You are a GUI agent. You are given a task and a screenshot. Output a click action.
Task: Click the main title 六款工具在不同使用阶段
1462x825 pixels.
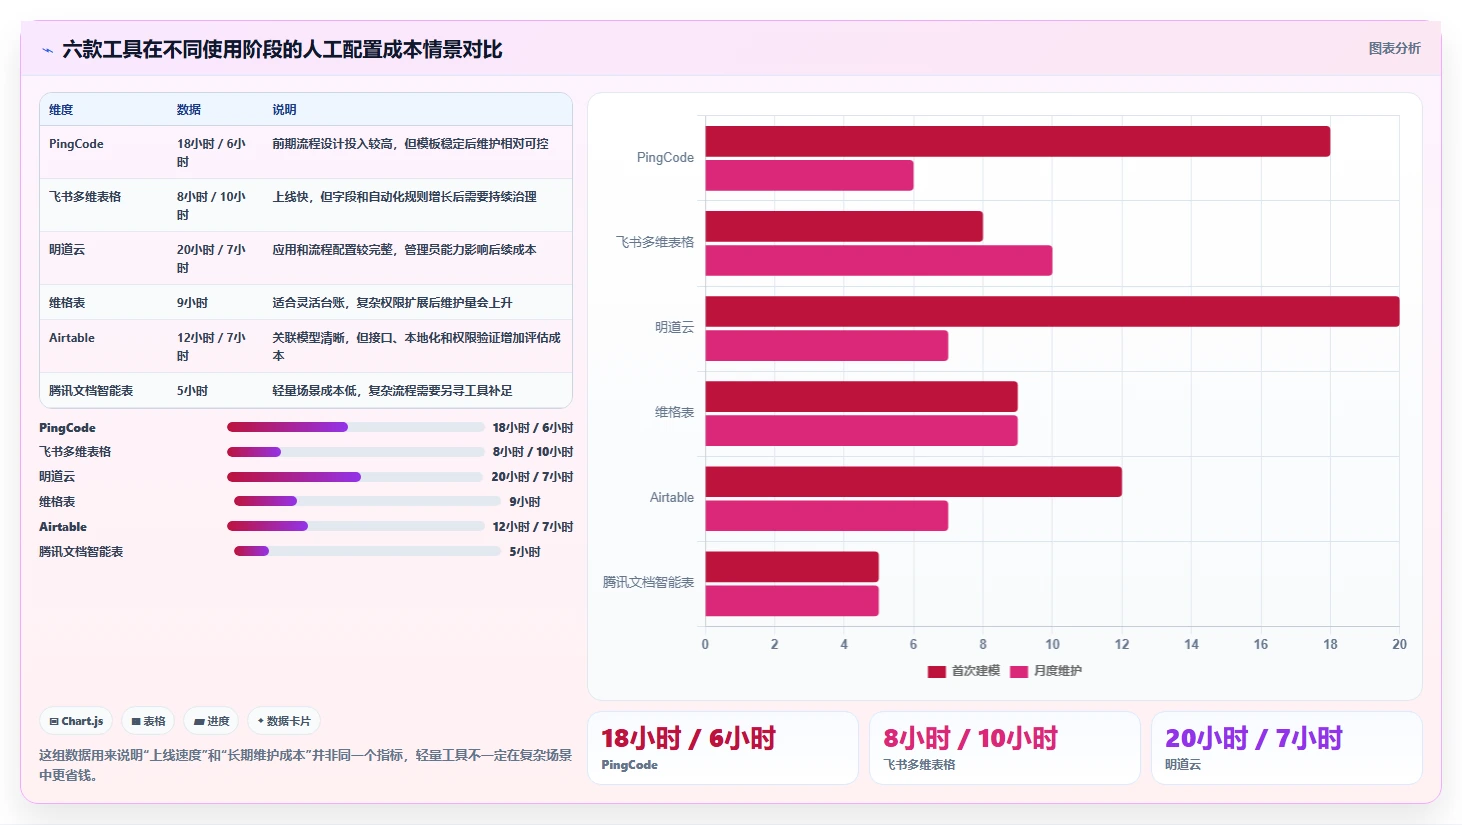282,50
